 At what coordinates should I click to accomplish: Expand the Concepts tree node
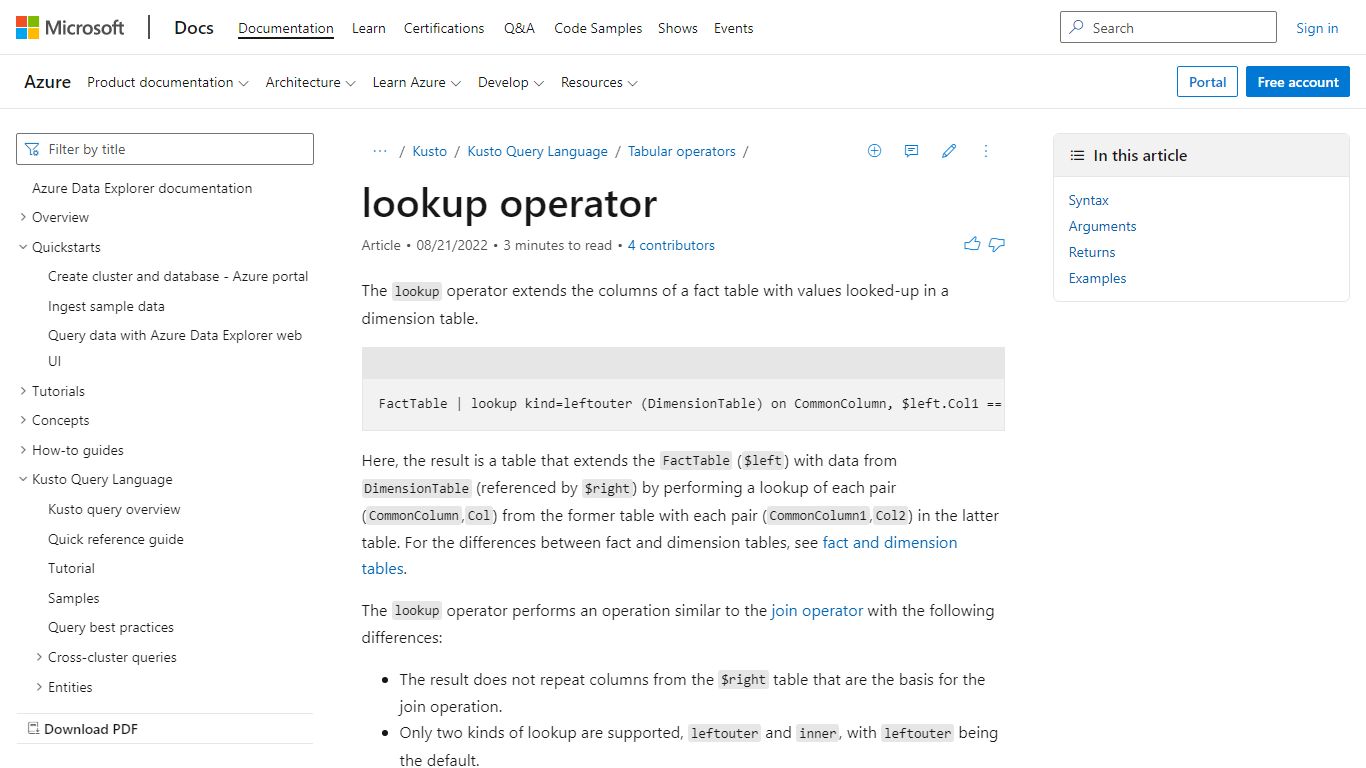(x=23, y=420)
